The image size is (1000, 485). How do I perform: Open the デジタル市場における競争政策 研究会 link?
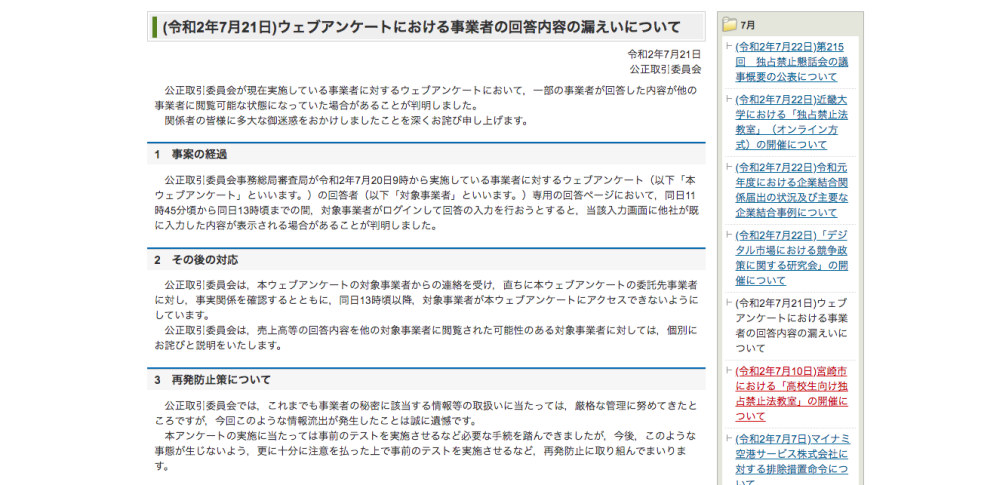pyautogui.click(x=792, y=258)
